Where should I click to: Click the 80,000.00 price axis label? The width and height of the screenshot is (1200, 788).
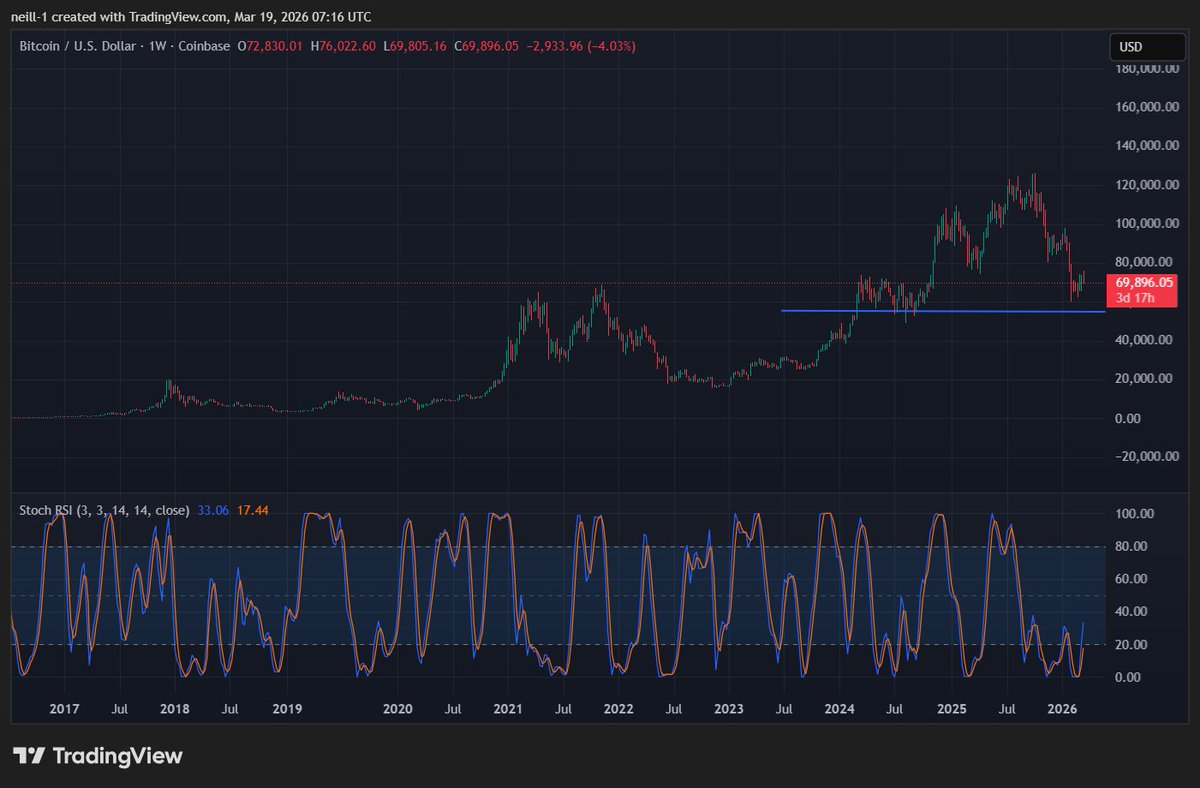(1145, 262)
